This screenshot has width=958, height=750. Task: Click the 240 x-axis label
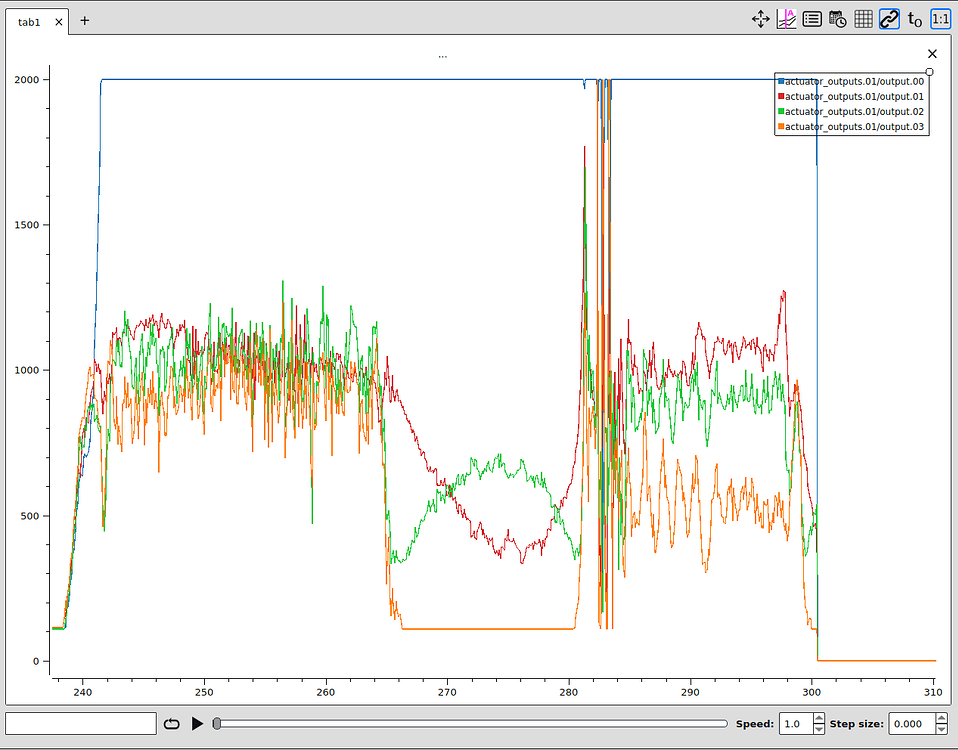(x=82, y=692)
